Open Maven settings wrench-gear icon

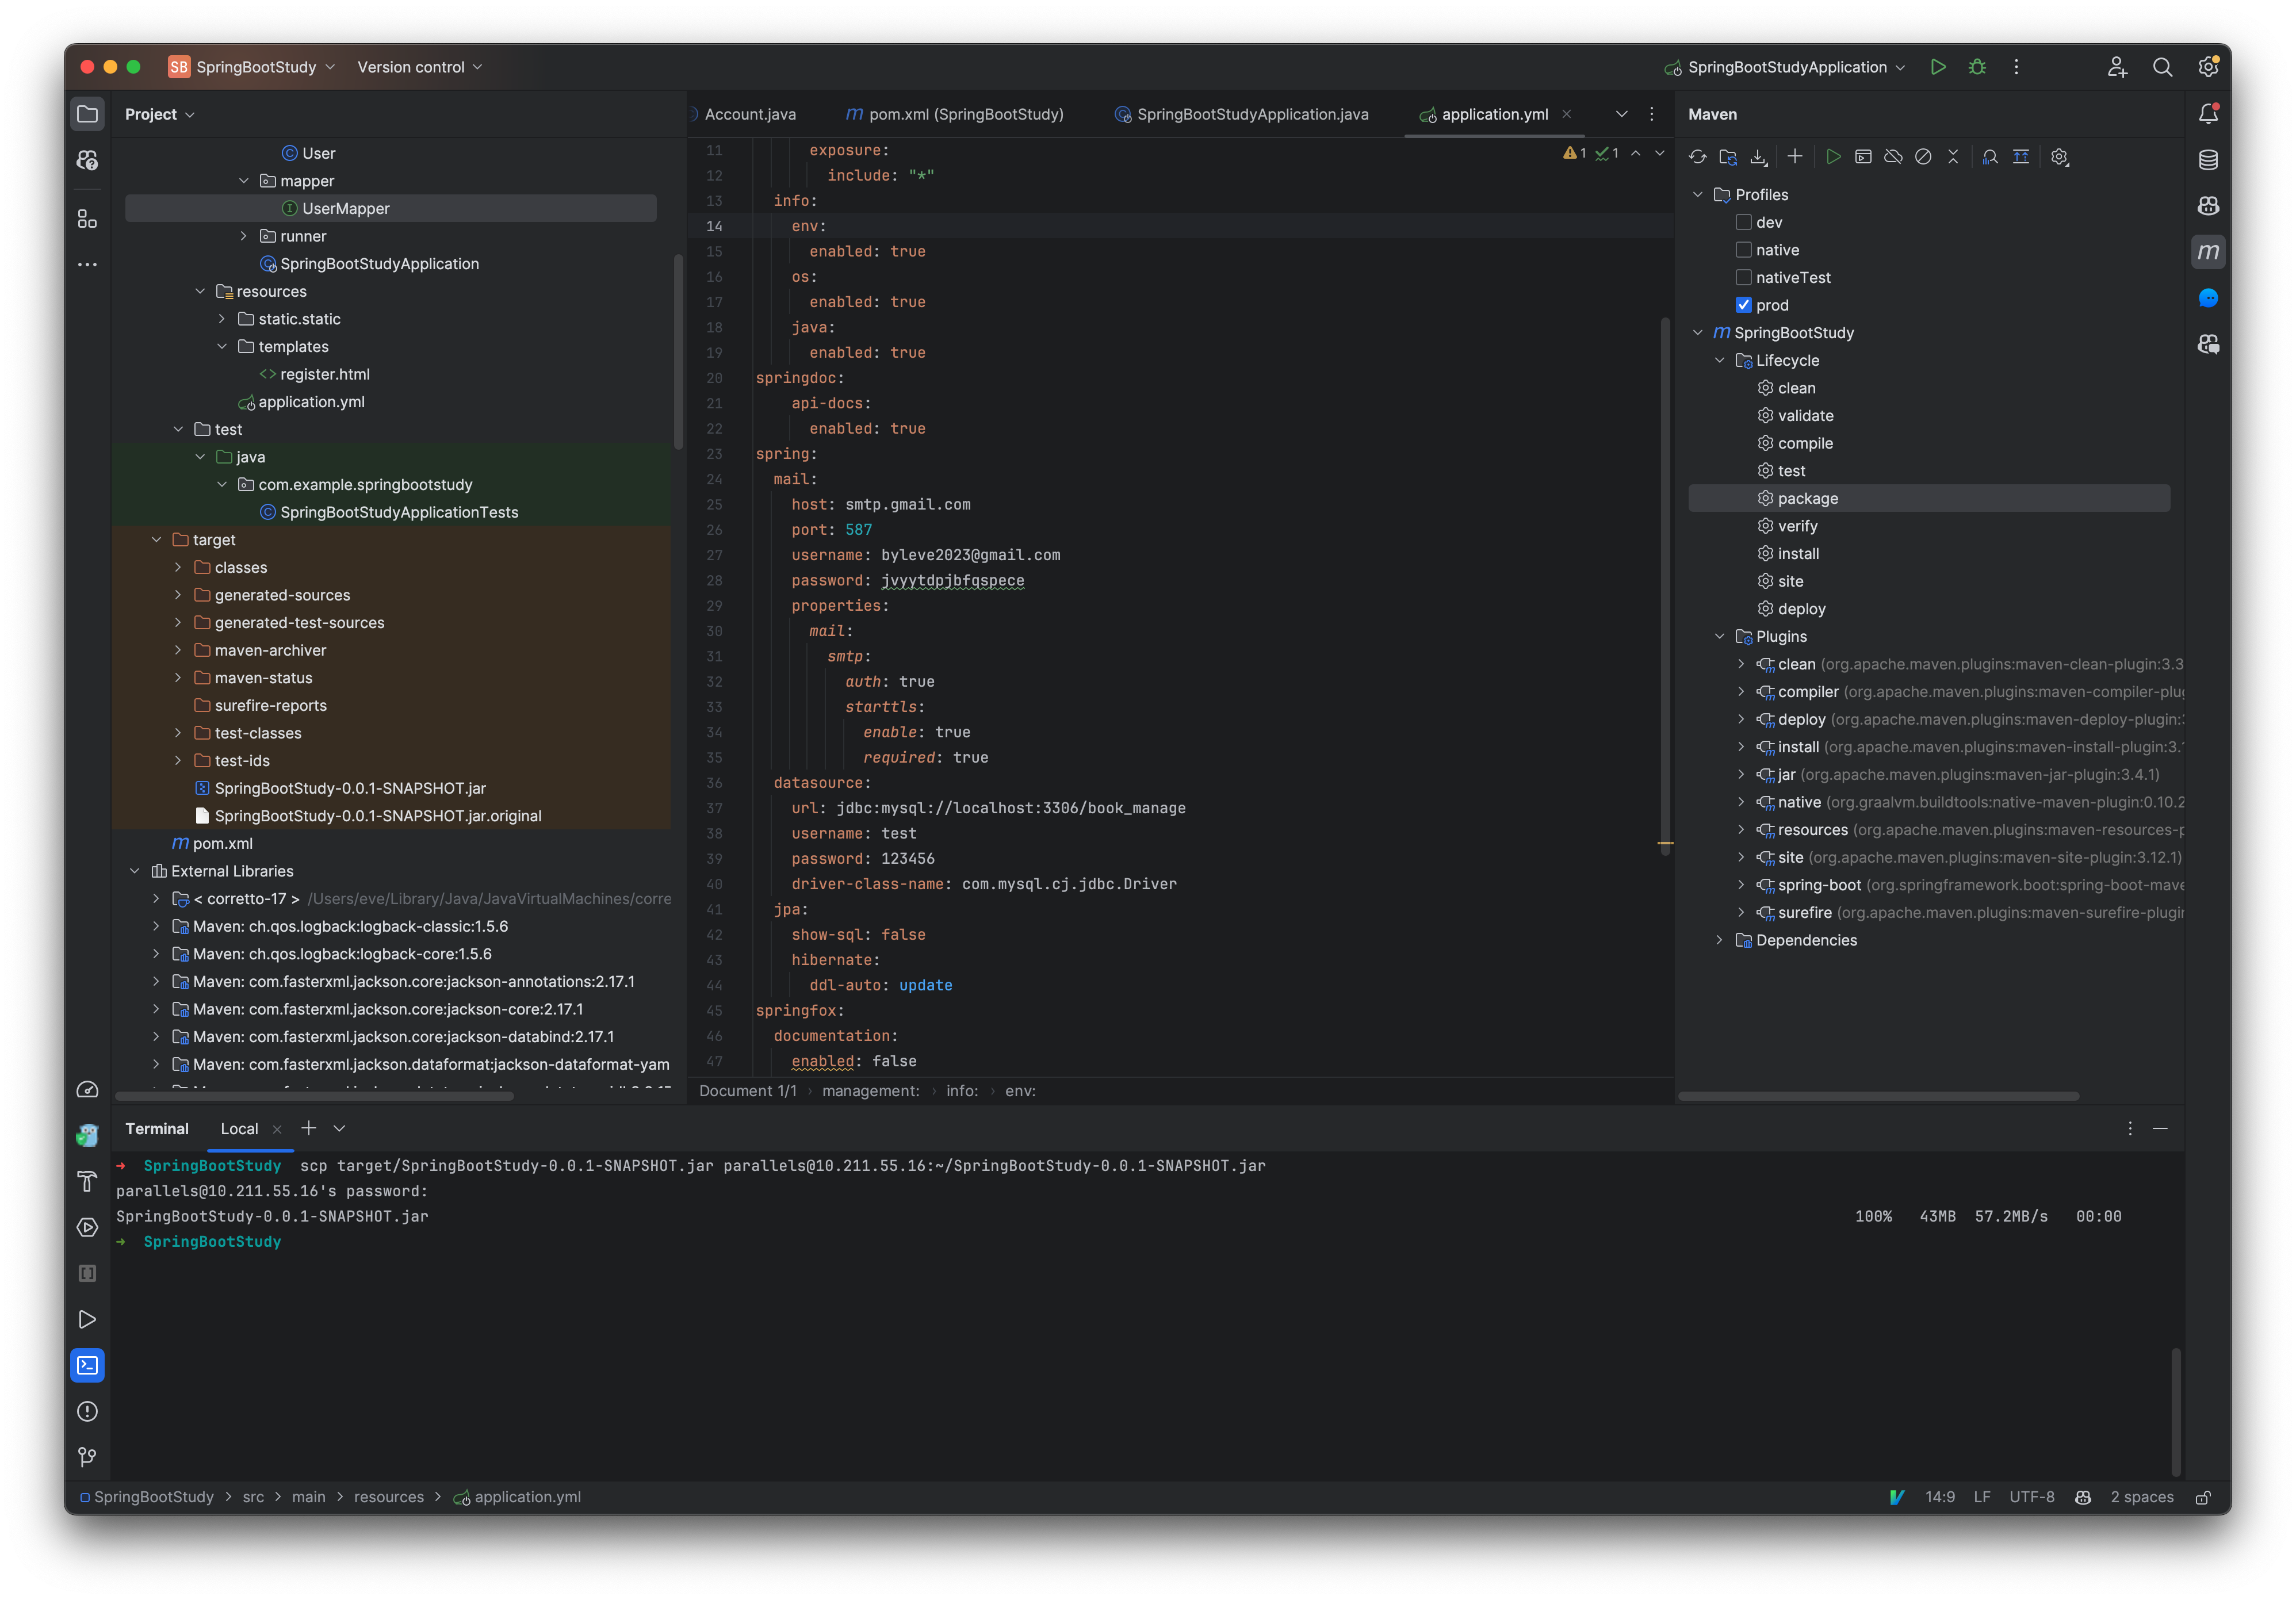(2059, 157)
